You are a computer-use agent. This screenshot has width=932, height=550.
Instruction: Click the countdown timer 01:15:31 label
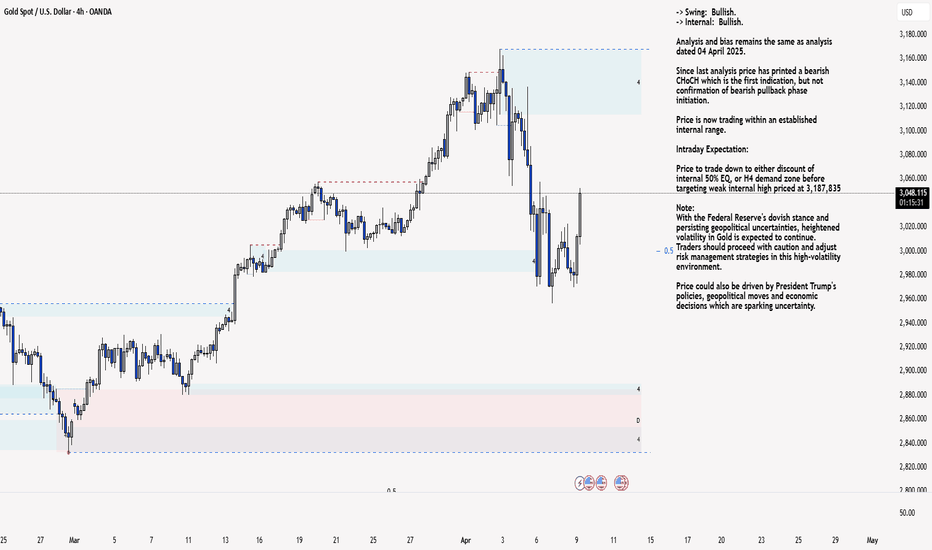pyautogui.click(x=912, y=203)
